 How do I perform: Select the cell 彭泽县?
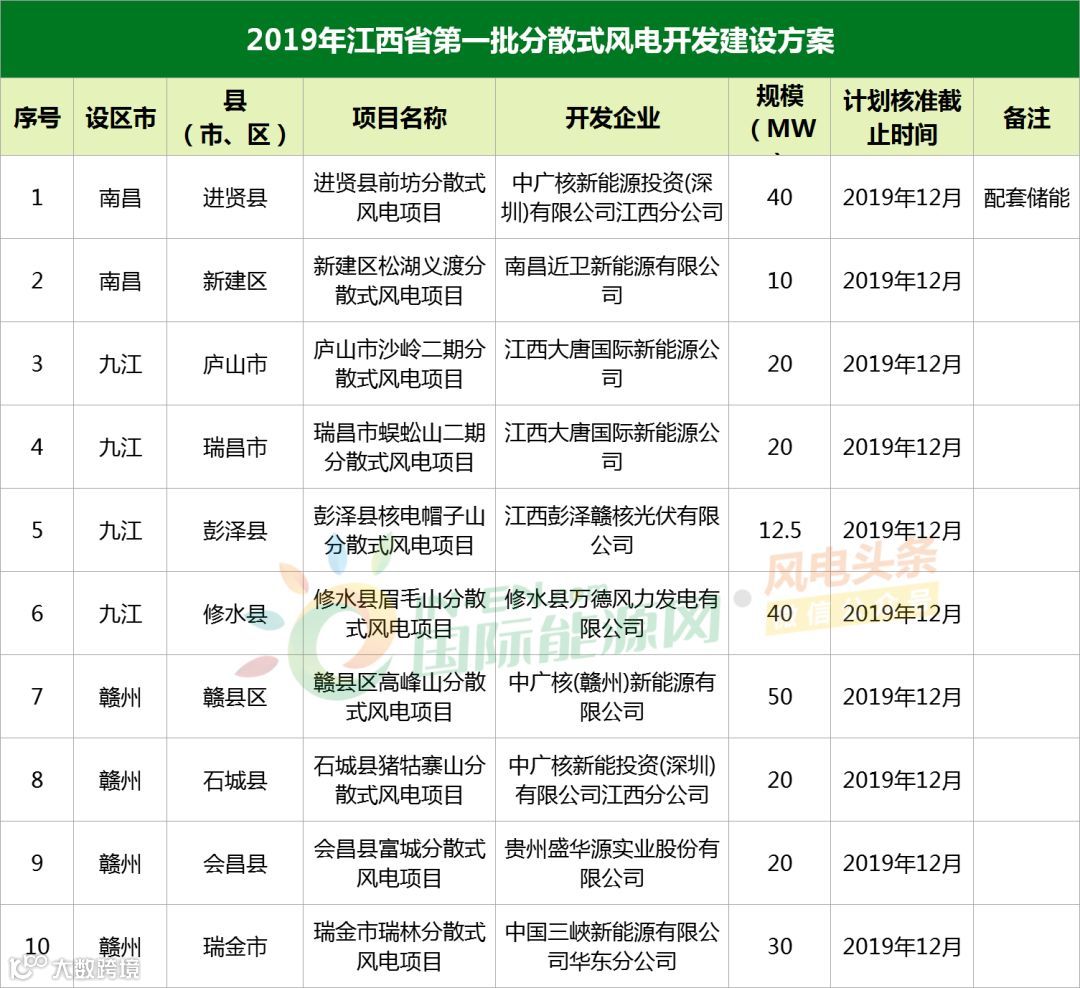point(235,531)
